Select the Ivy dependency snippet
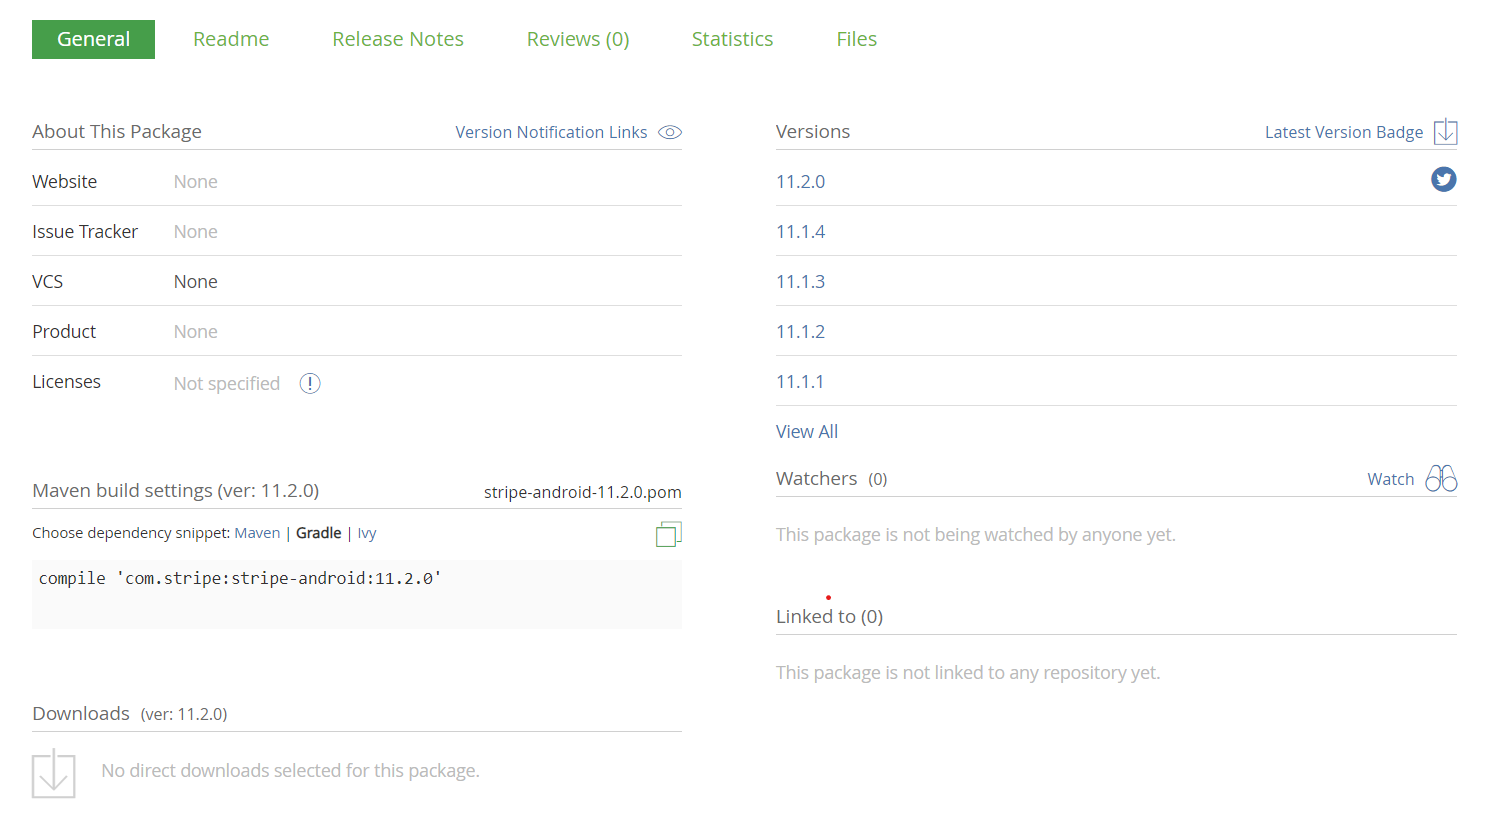1502x833 pixels. coord(367,533)
